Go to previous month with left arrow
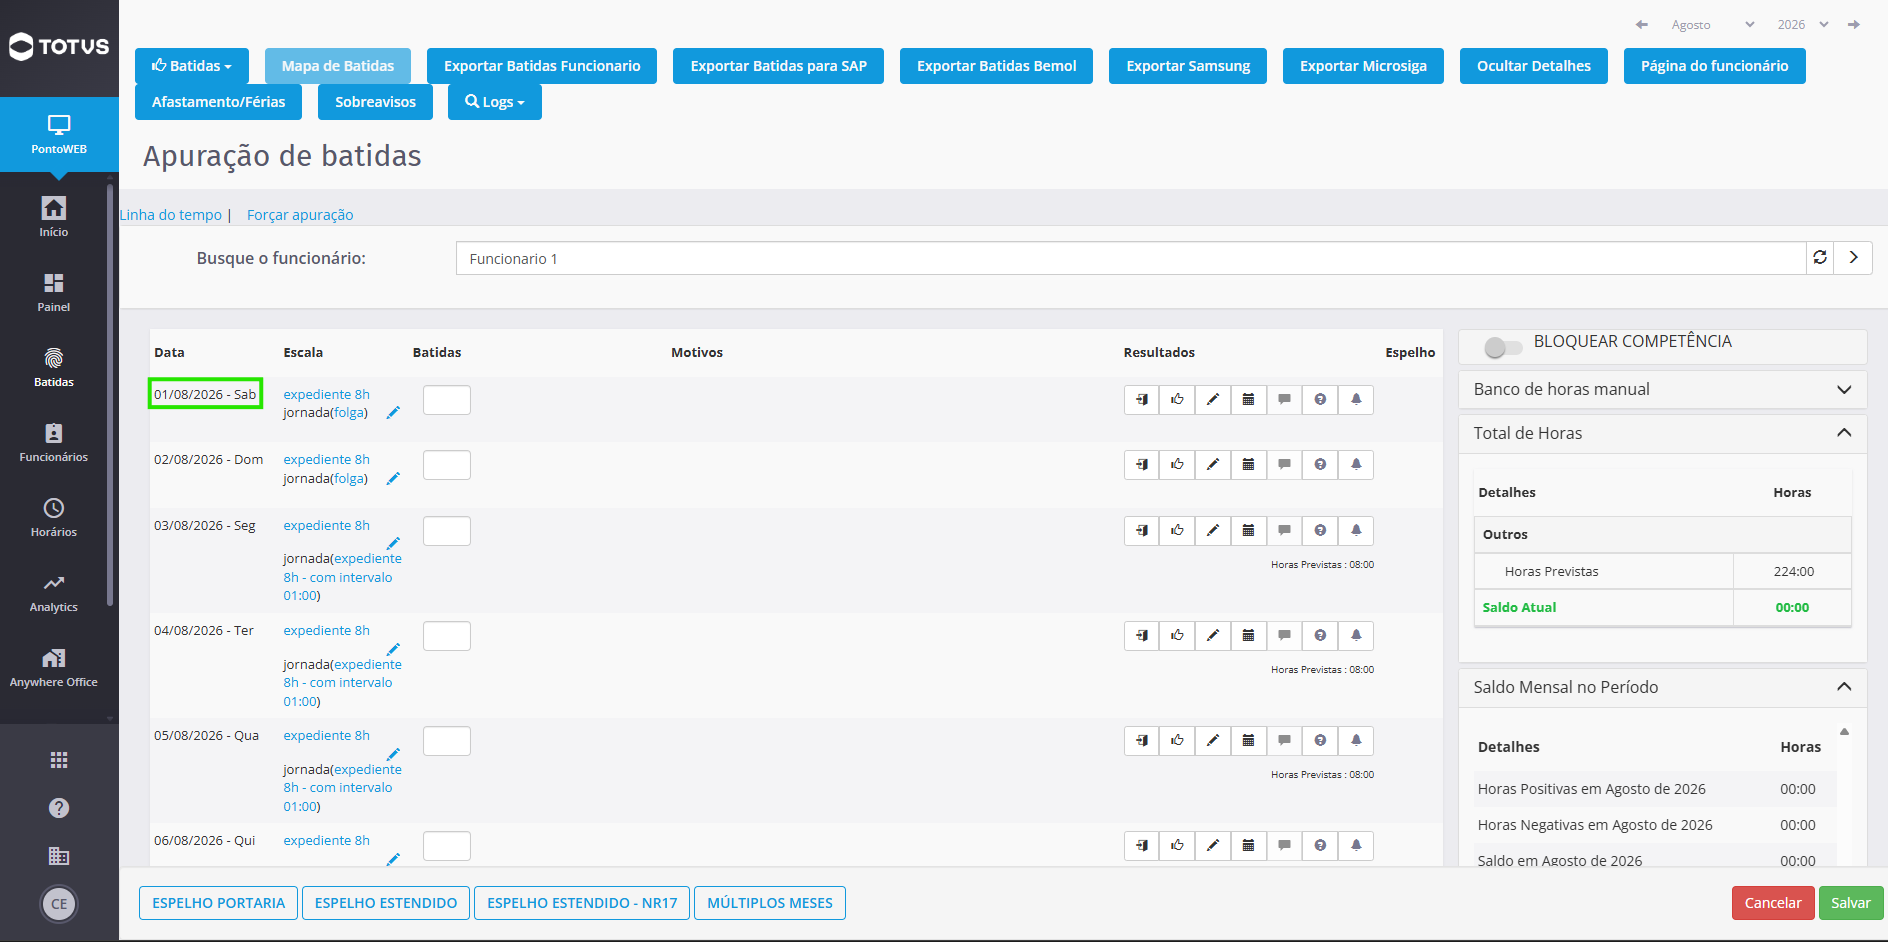Screen dimensions: 1888x942 point(1641,24)
